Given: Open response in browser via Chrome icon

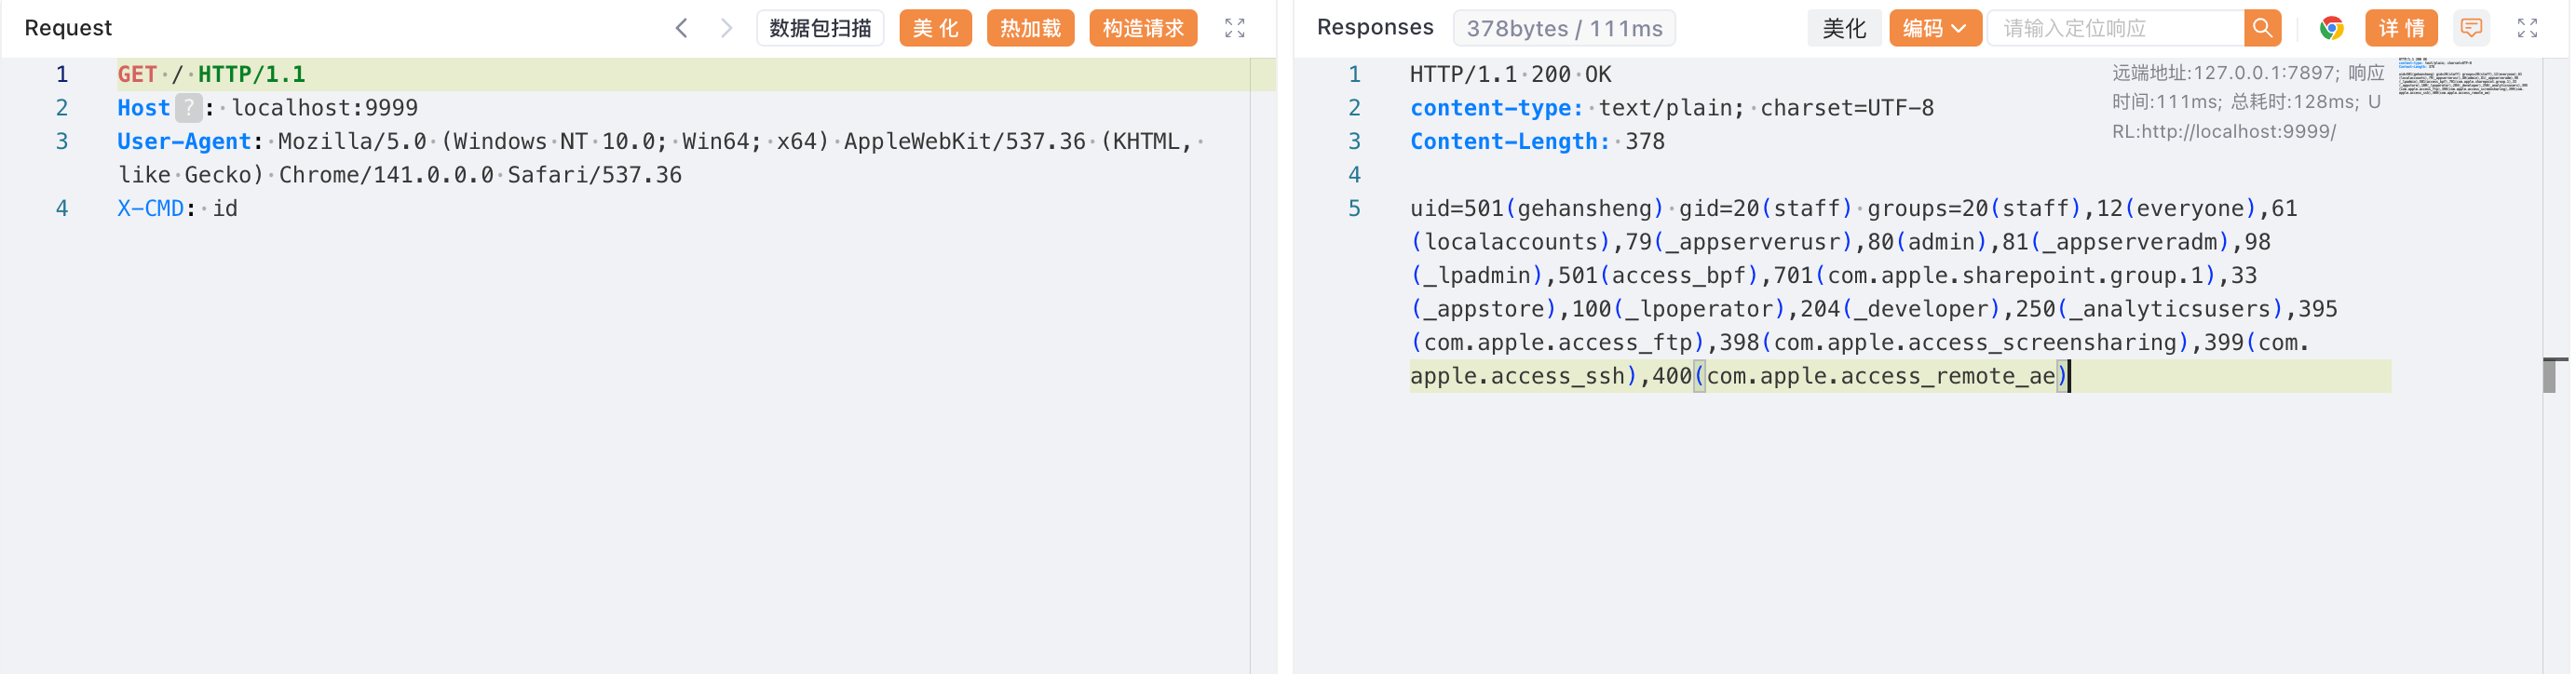Looking at the screenshot, I should coord(2331,28).
